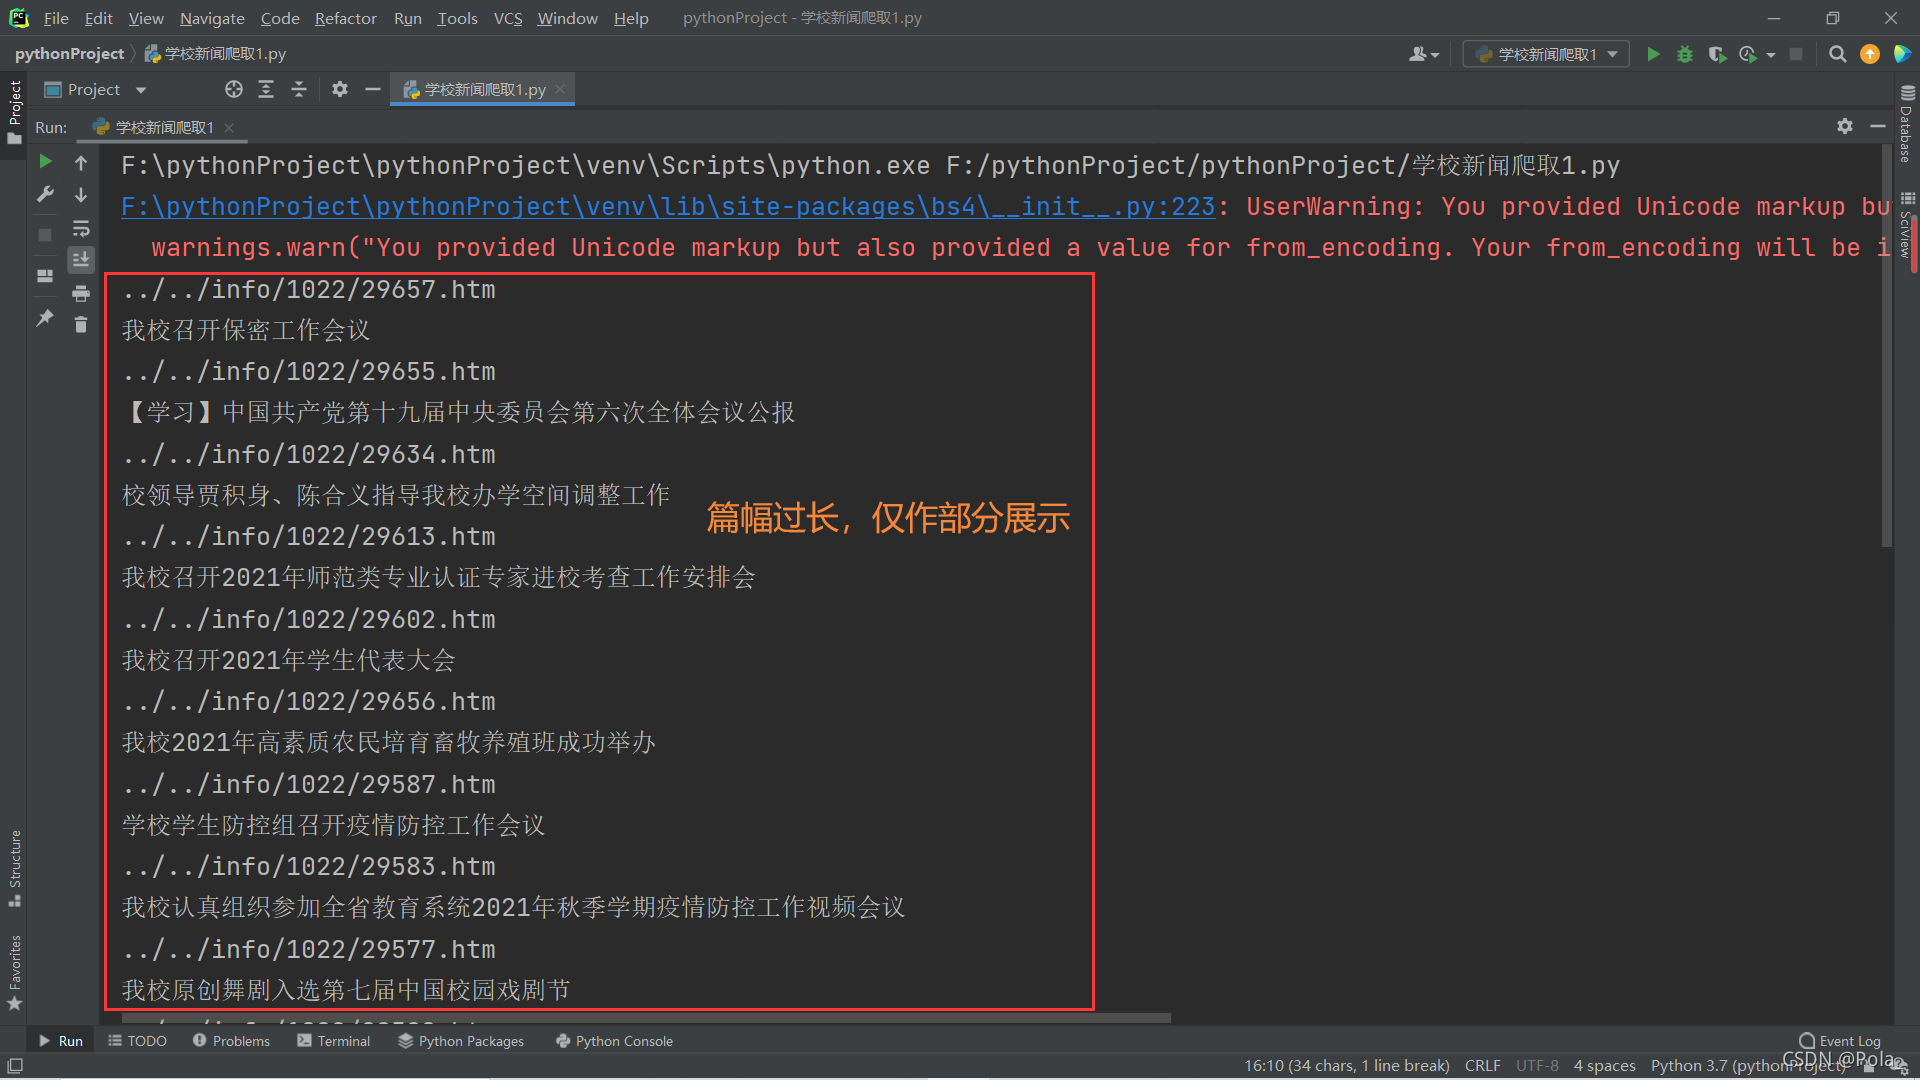Run with coverage icon in toolbar
This screenshot has width=1920, height=1080.
coord(1716,55)
